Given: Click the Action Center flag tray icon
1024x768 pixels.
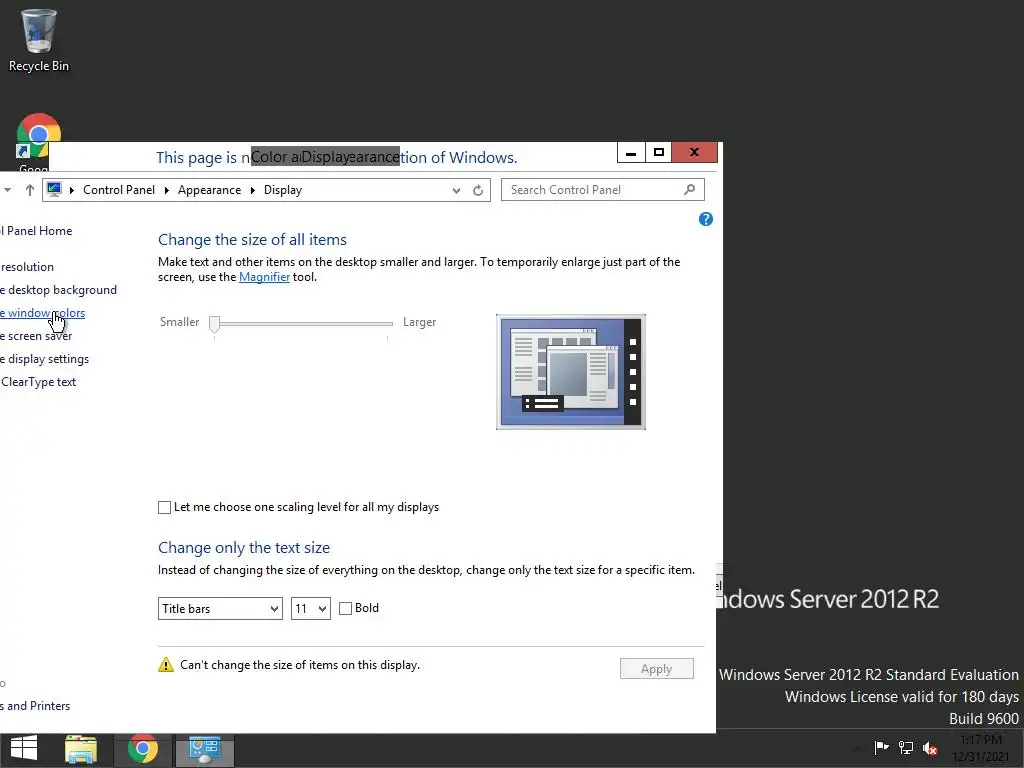Looking at the screenshot, I should pos(882,748).
